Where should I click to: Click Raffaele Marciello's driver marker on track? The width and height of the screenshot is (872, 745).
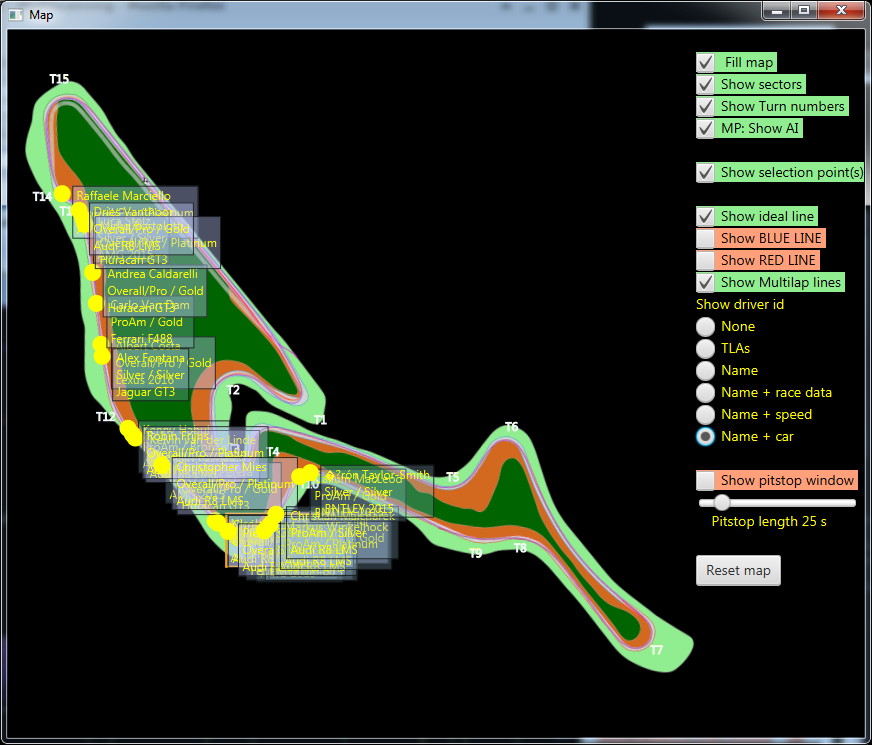pos(62,193)
